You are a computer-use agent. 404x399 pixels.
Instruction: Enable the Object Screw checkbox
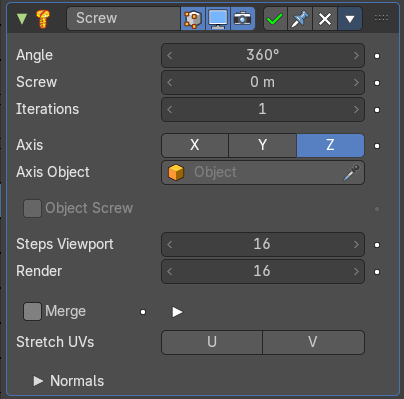(32, 208)
